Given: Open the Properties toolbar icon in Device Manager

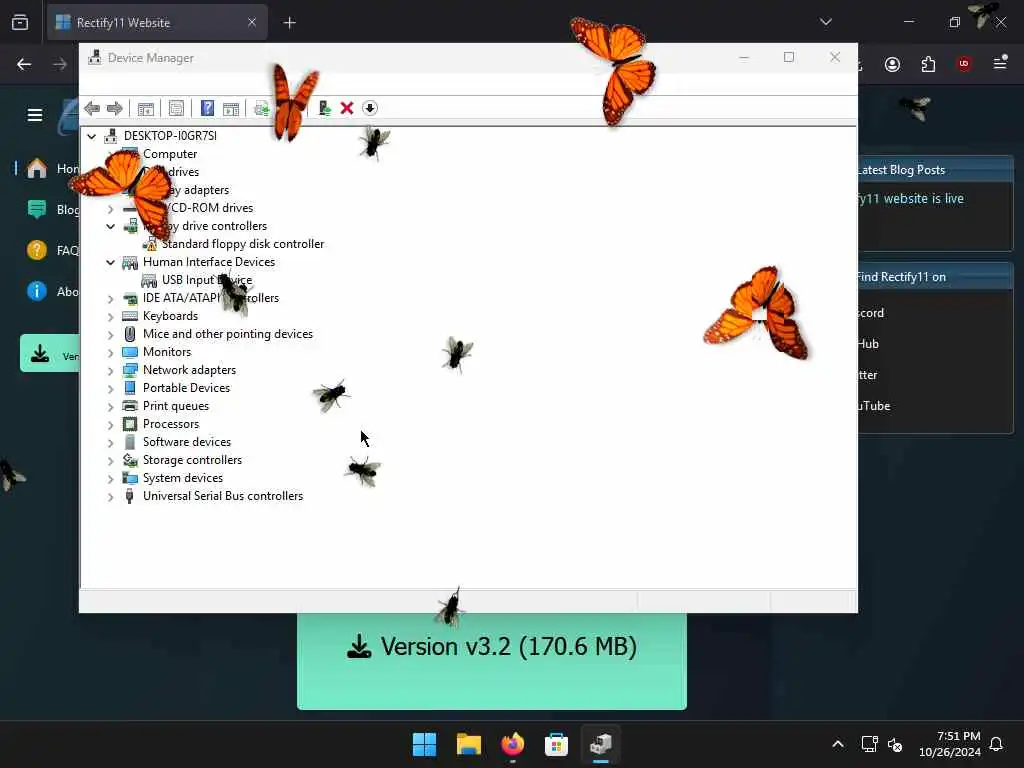Looking at the screenshot, I should pos(176,108).
